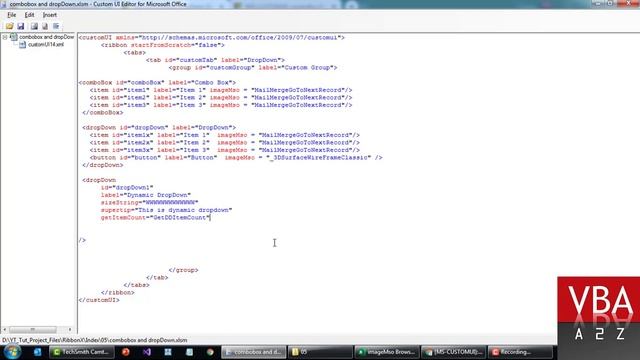Image resolution: width=640 pixels, height=360 pixels.
Task: Click the item id="item1x" line
Action: 225,135
